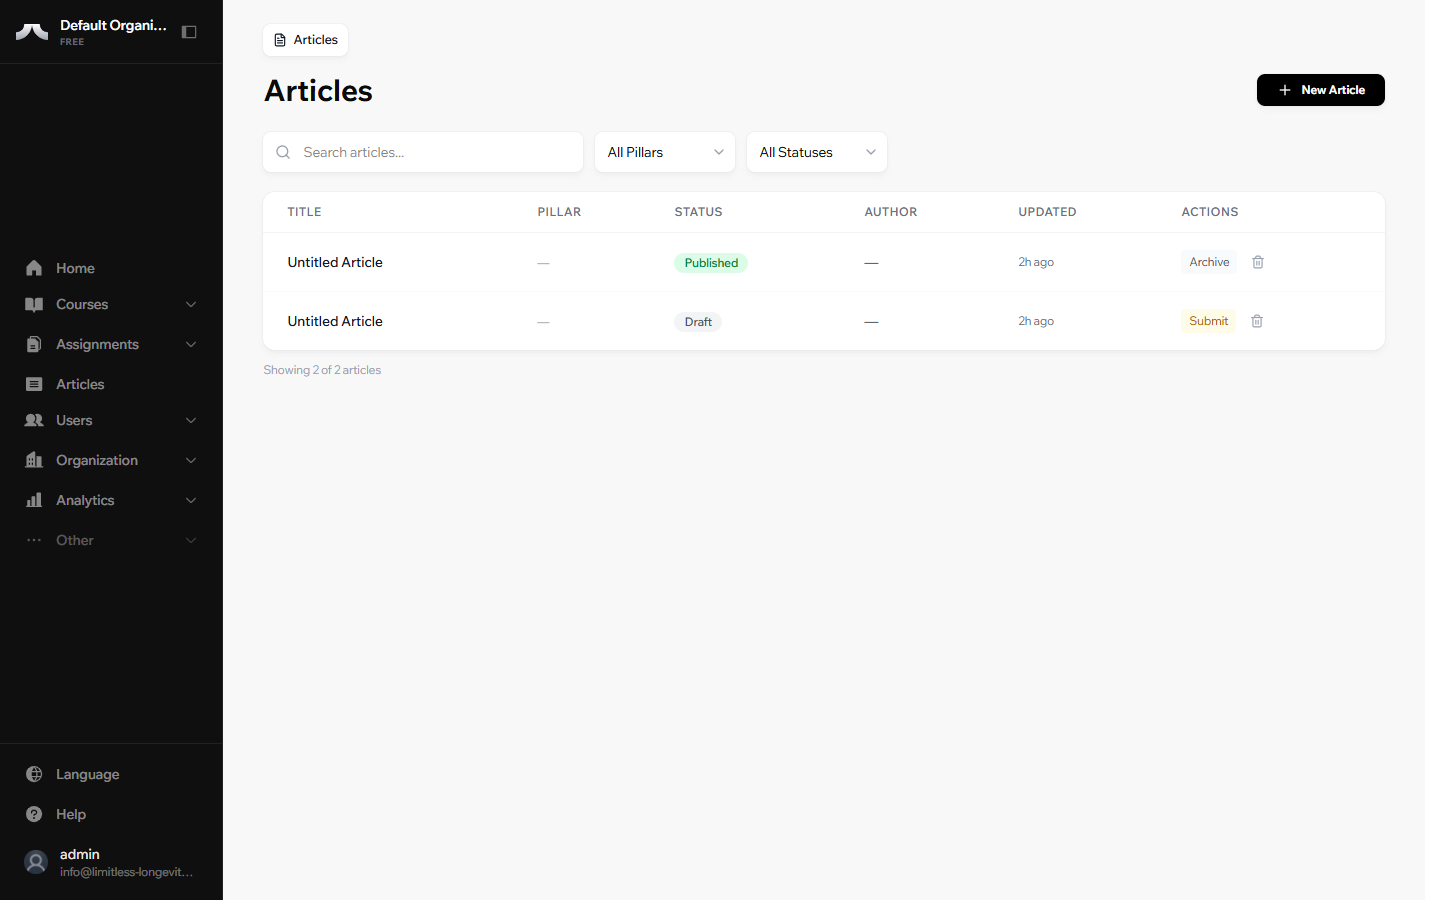Open the All Statuses filter dropdown
The height and width of the screenshot is (900, 1440).
coord(816,152)
